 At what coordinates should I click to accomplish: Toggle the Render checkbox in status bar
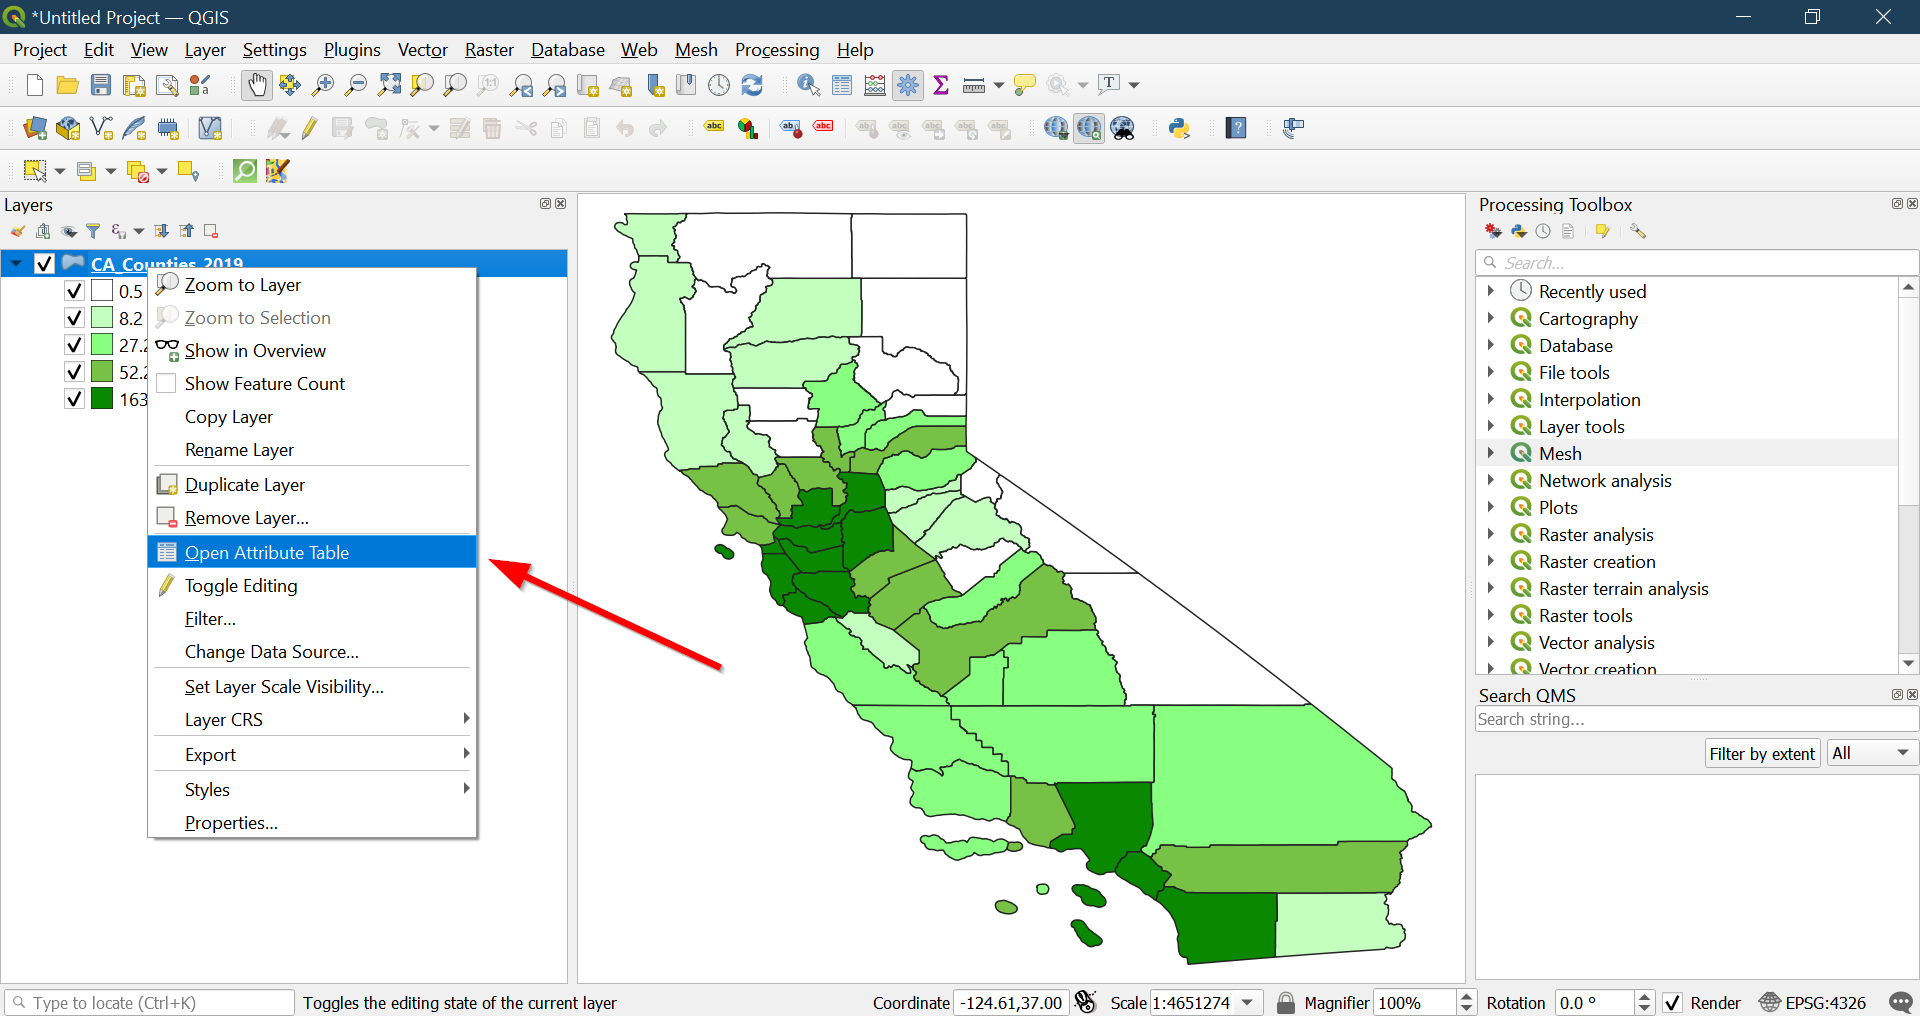[1672, 1003]
